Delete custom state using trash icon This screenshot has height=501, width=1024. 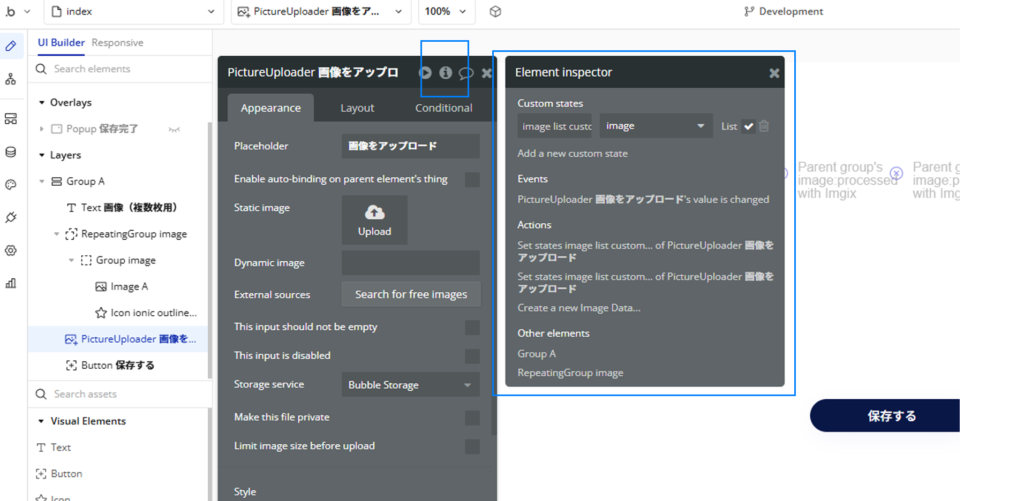[764, 126]
